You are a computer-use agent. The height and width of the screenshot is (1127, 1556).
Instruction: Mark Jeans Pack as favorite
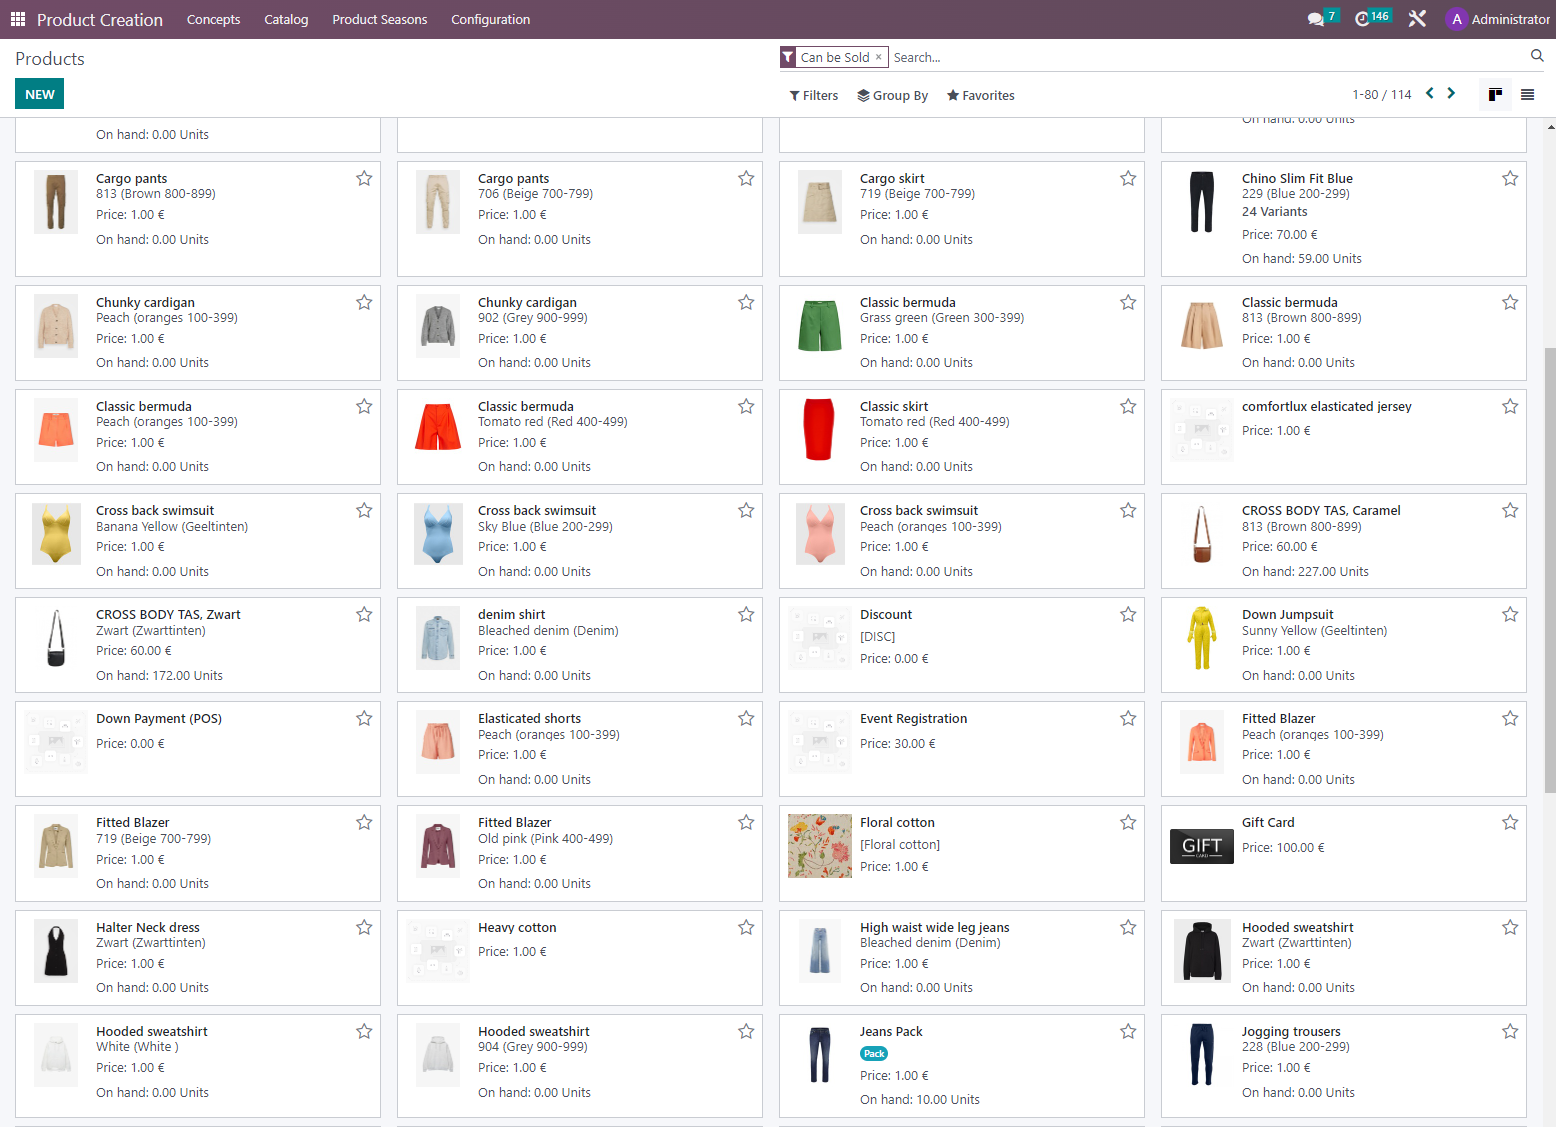[1128, 1032]
